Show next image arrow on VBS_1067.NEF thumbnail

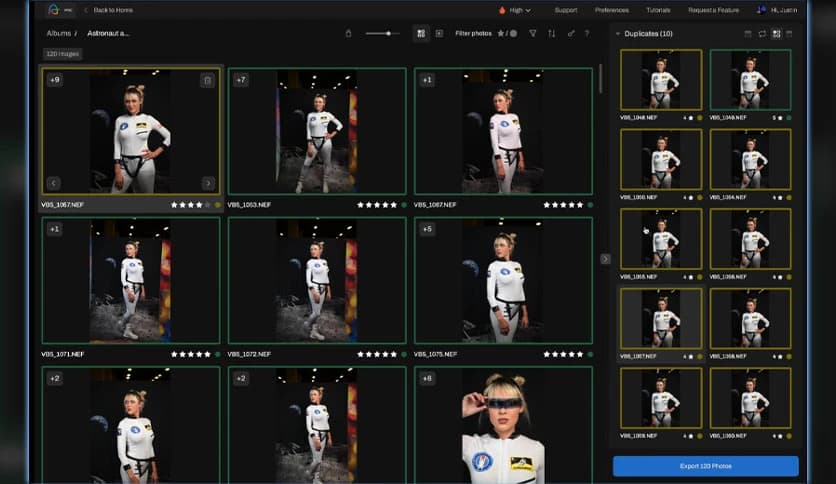pyautogui.click(x=208, y=183)
